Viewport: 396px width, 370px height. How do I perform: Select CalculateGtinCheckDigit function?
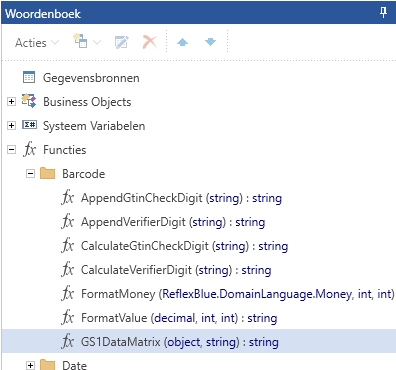[x=185, y=246]
